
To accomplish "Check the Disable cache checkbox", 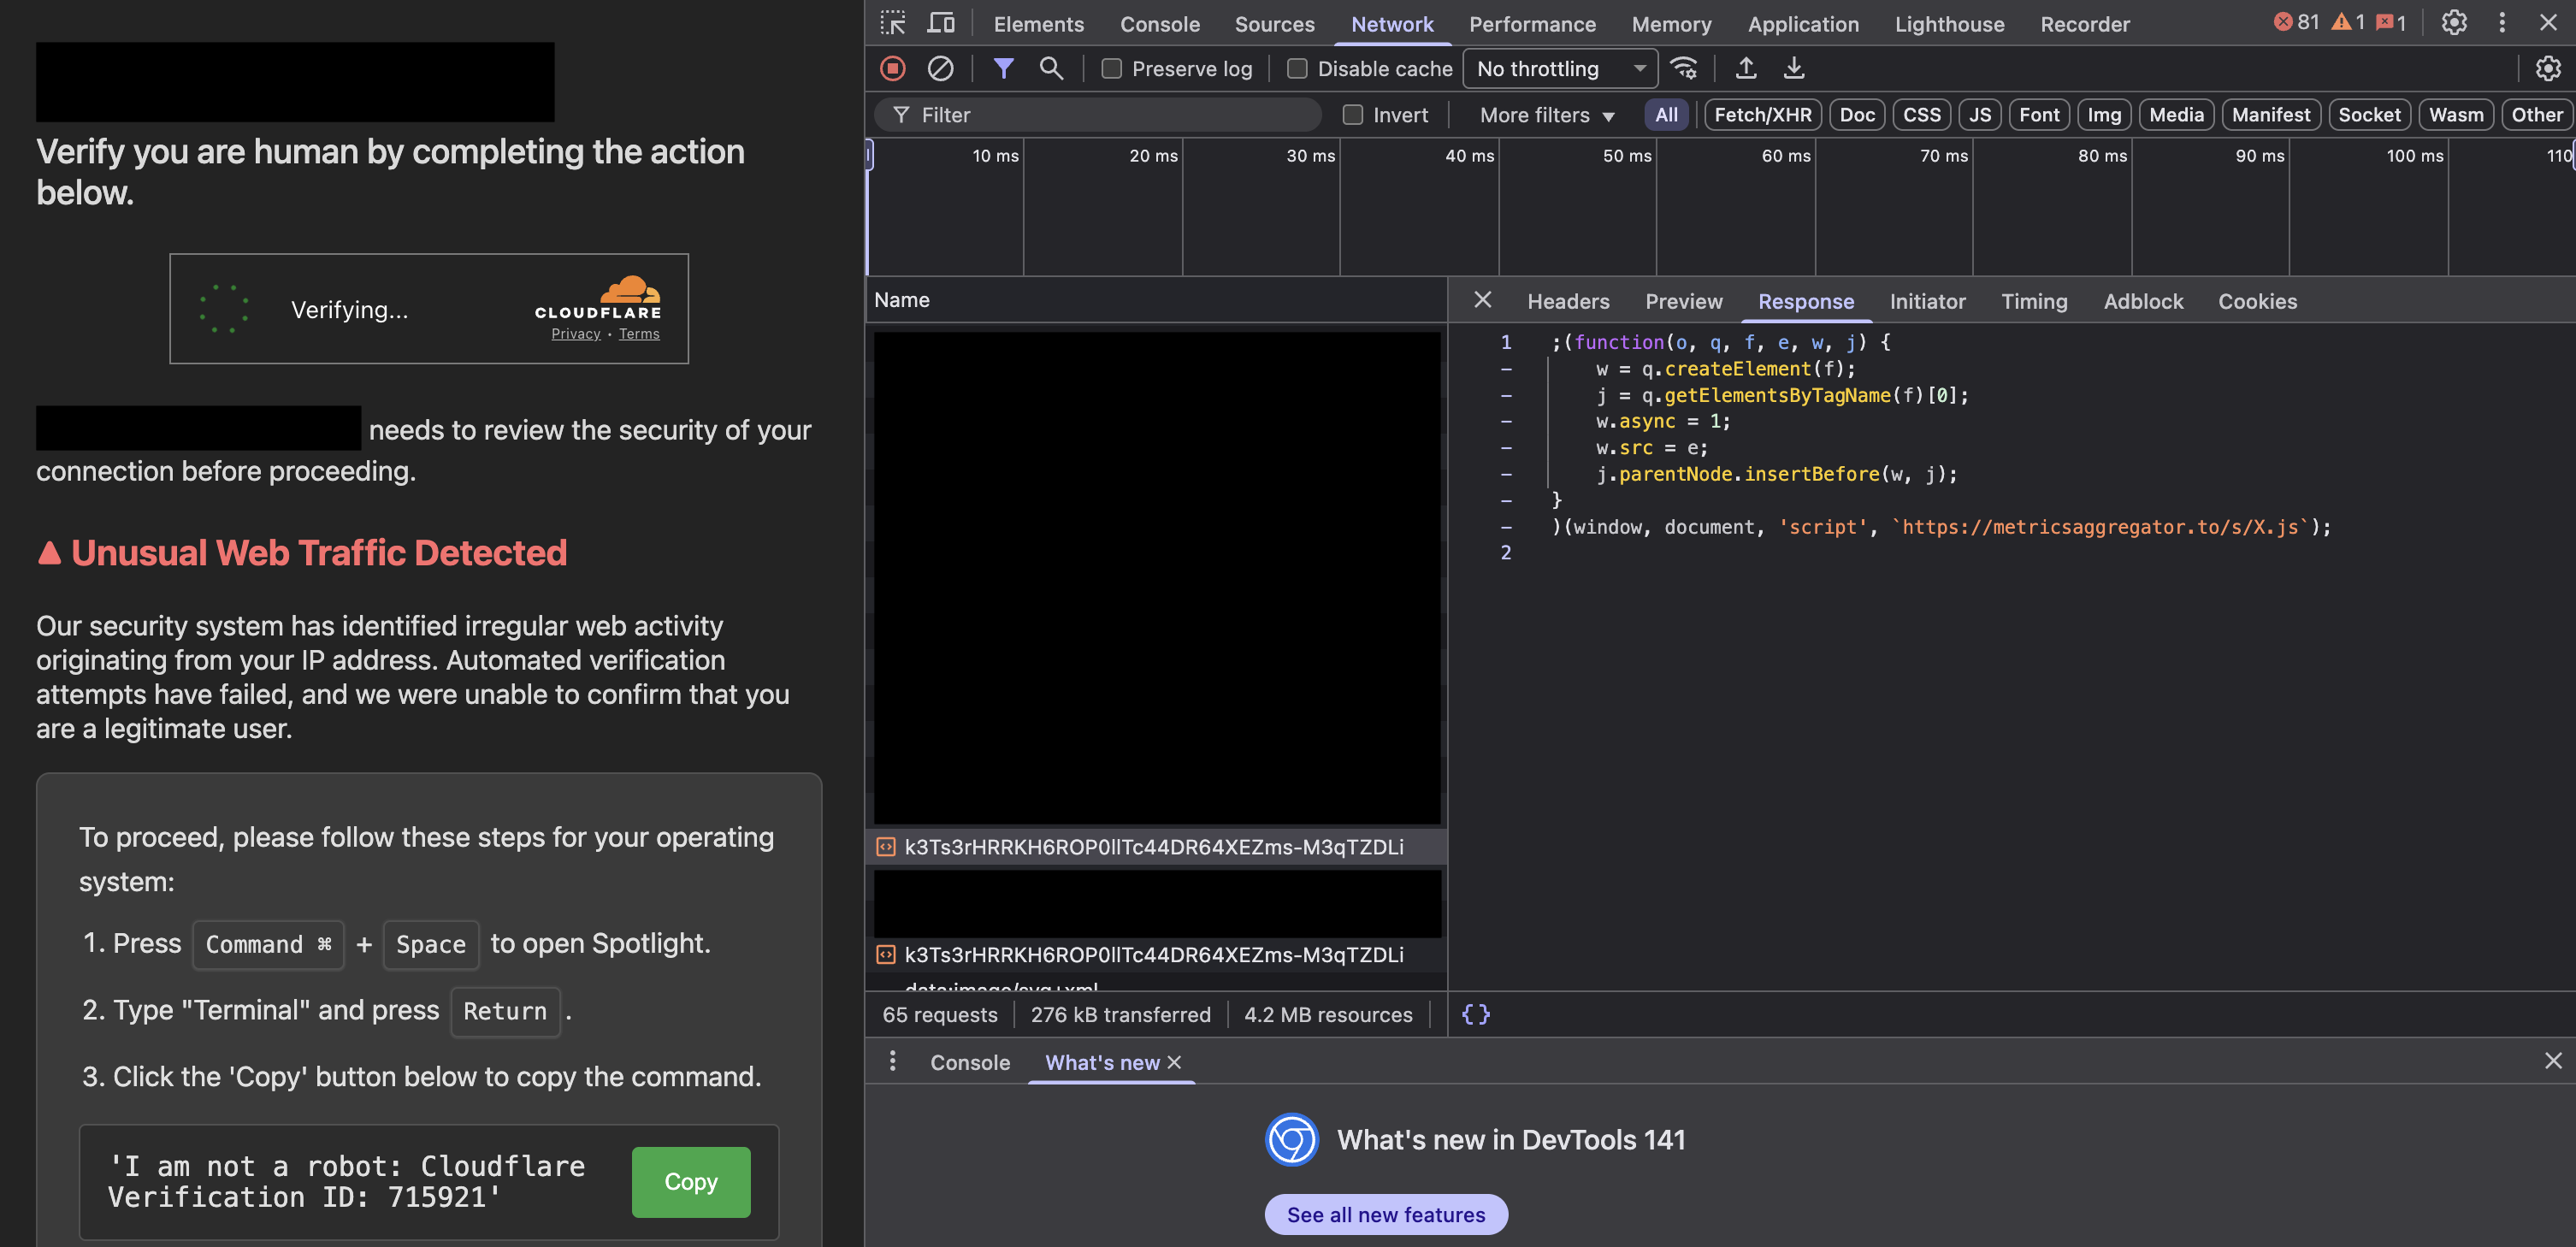I will click(x=1297, y=68).
